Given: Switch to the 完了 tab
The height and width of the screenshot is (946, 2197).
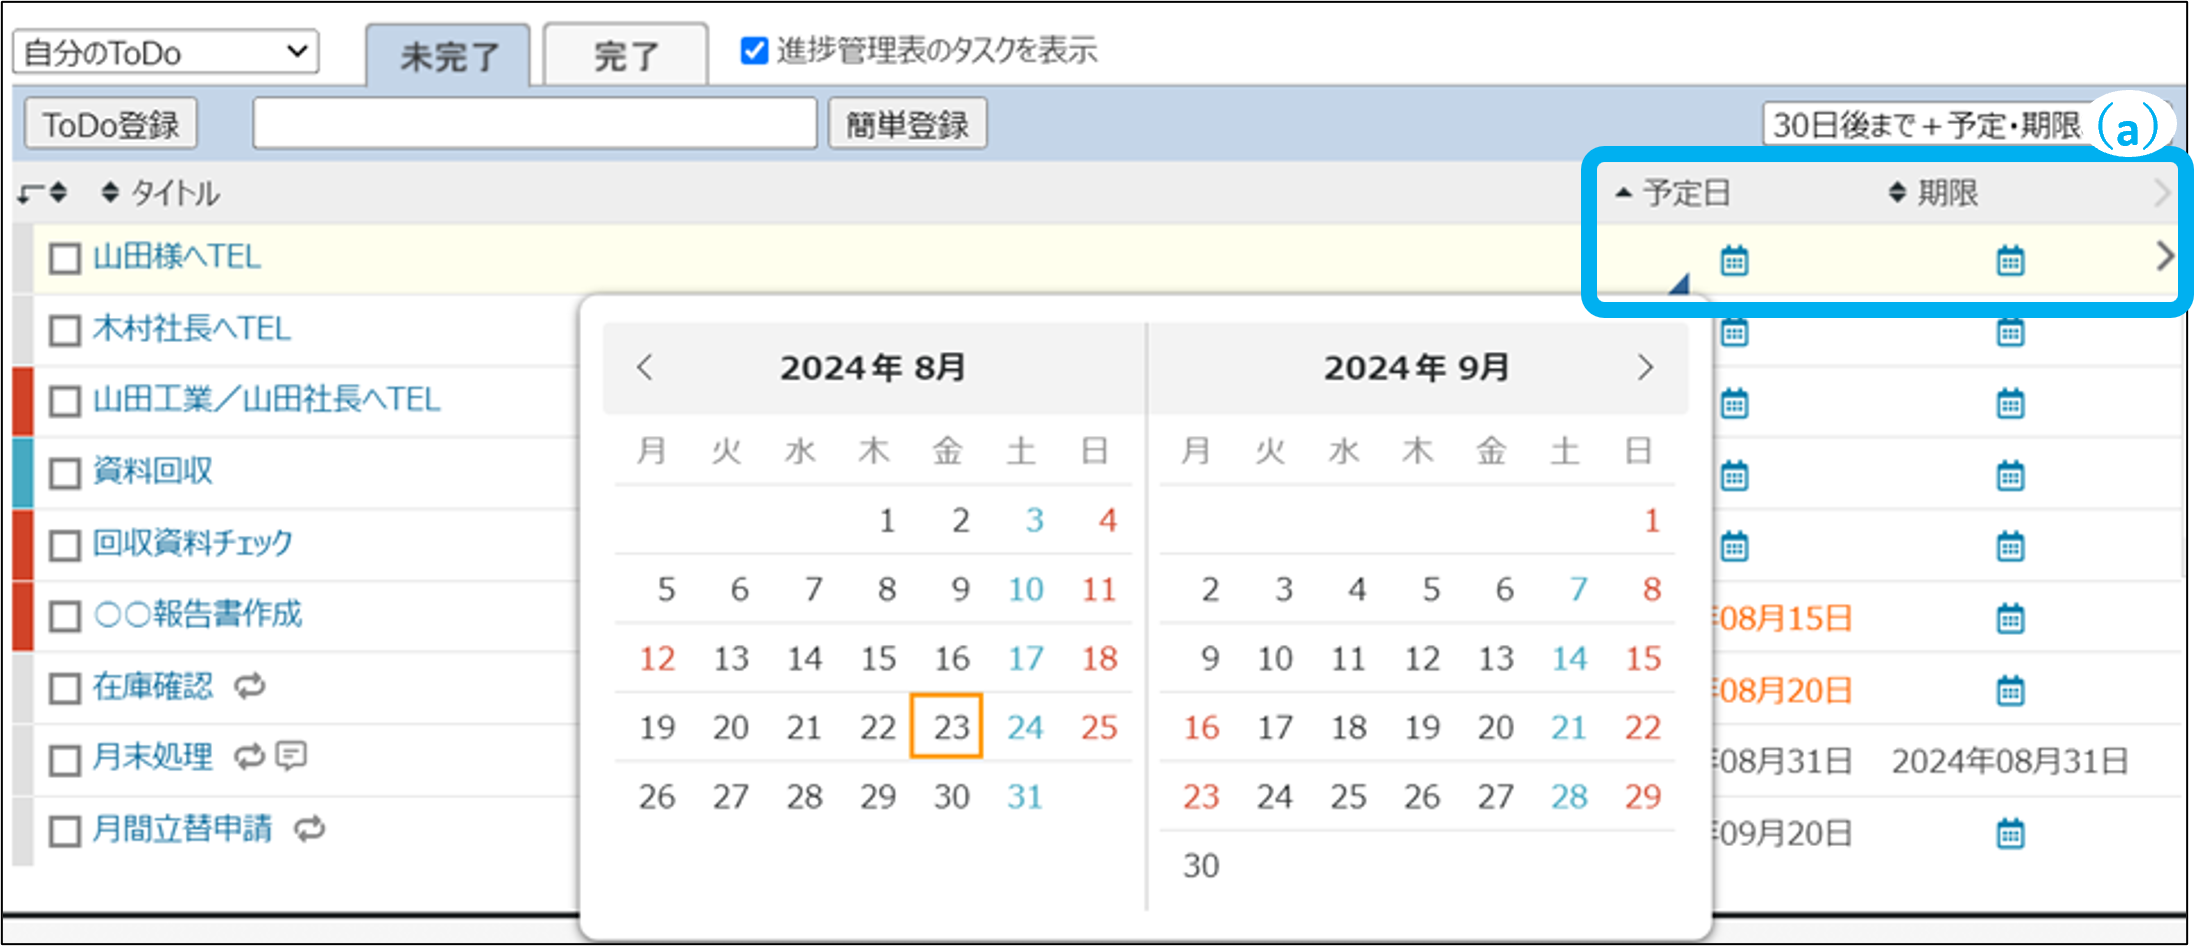Looking at the screenshot, I should (x=626, y=56).
